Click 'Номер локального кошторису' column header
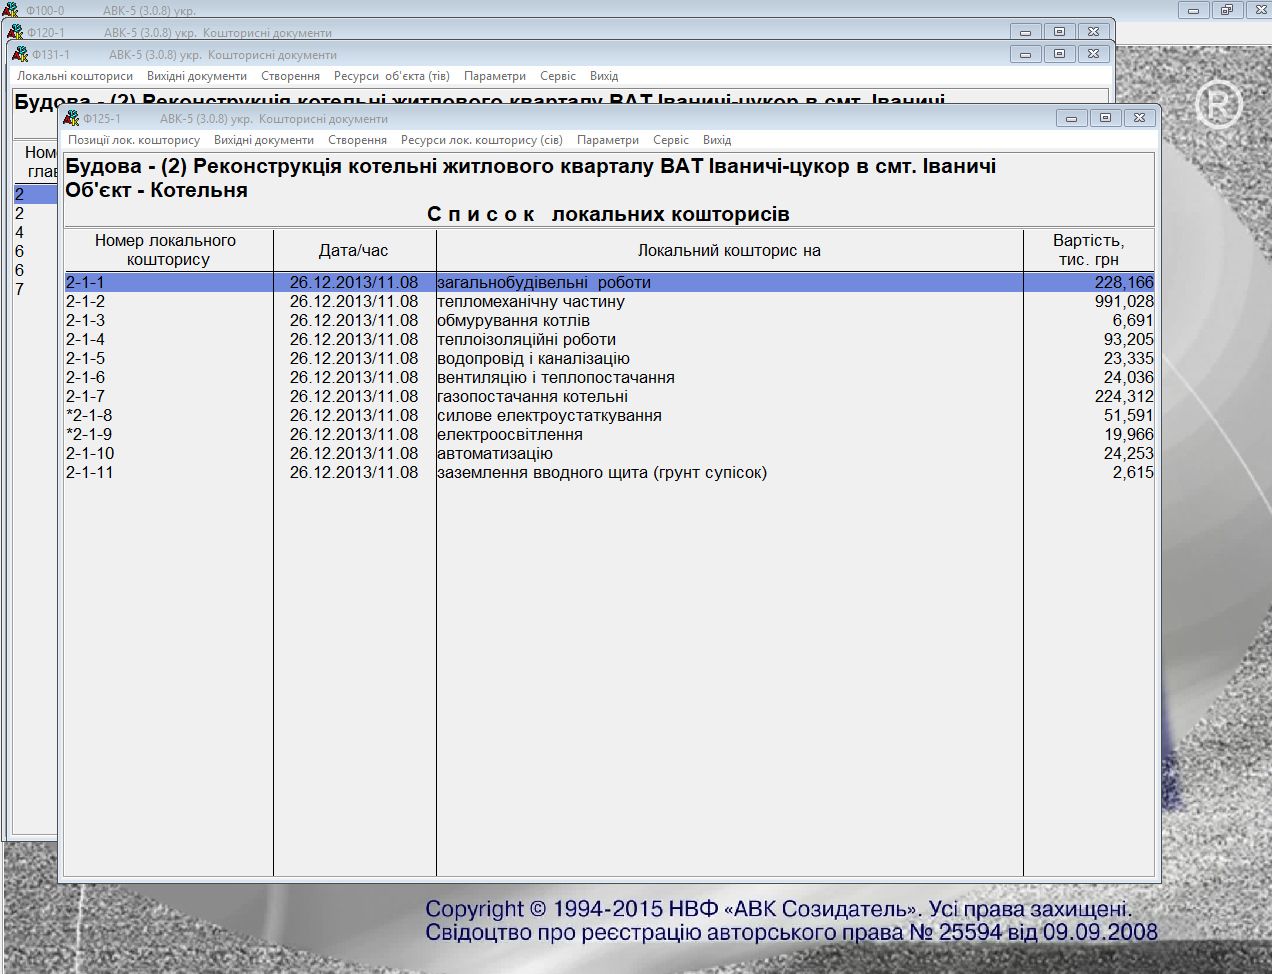The image size is (1272, 974). [168, 250]
